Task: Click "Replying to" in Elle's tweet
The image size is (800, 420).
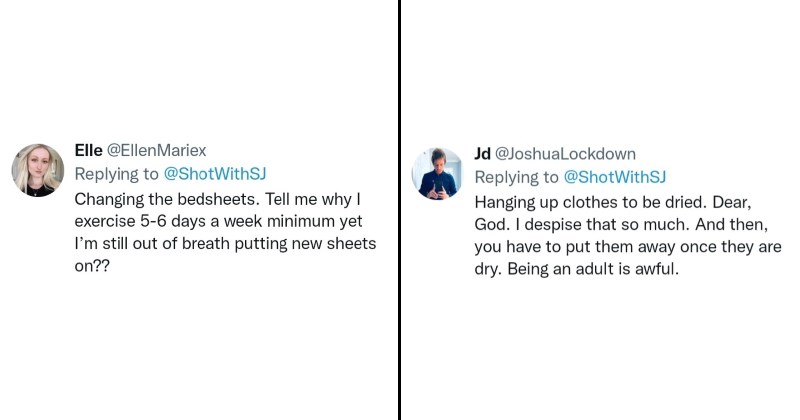Action: [116, 174]
